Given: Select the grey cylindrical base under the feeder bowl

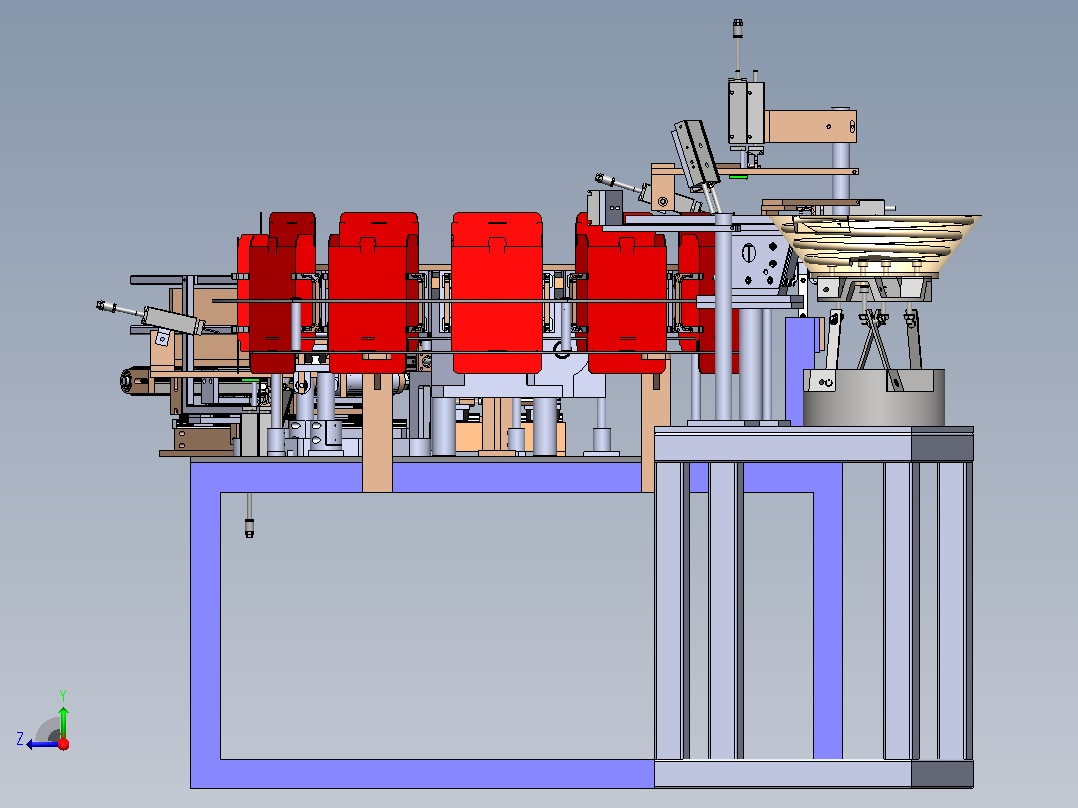Looking at the screenshot, I should tap(874, 397).
